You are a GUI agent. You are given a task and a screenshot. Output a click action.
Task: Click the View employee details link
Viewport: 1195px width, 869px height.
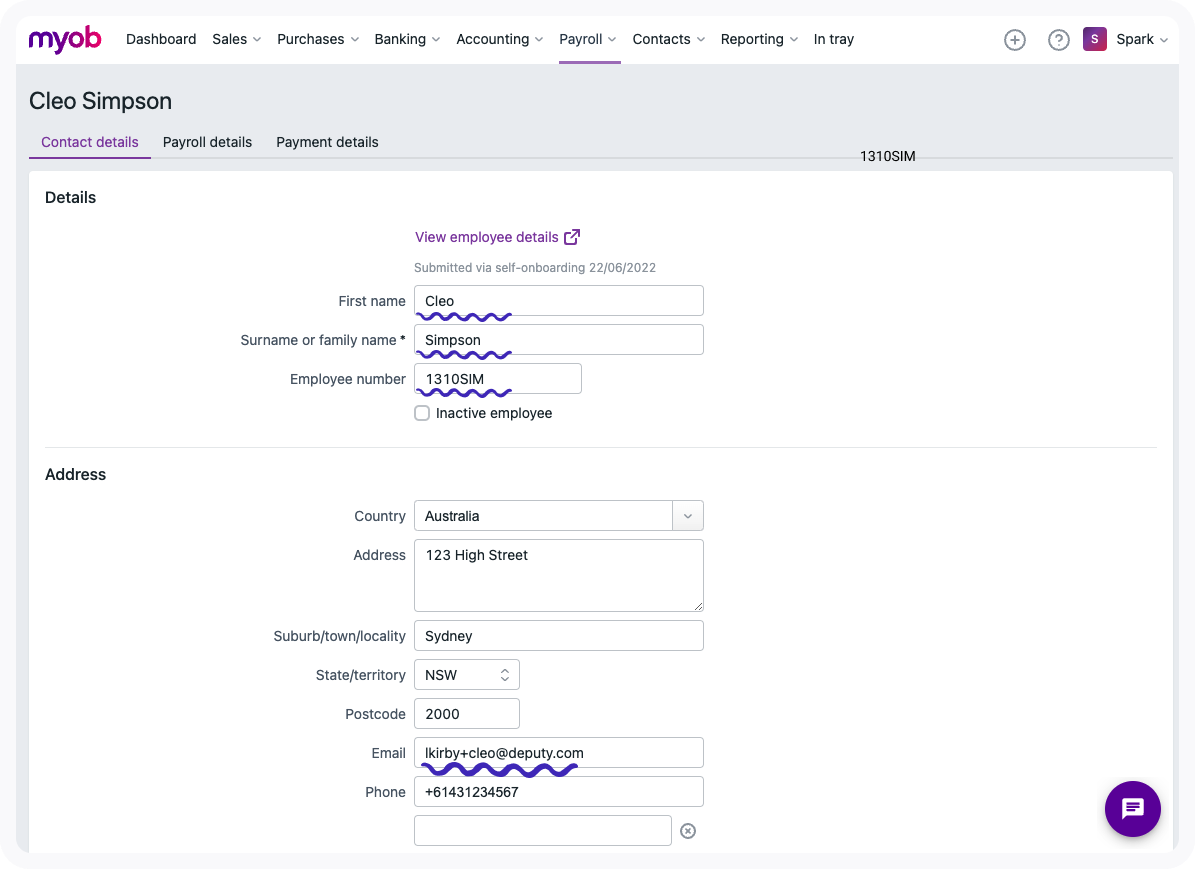click(488, 237)
